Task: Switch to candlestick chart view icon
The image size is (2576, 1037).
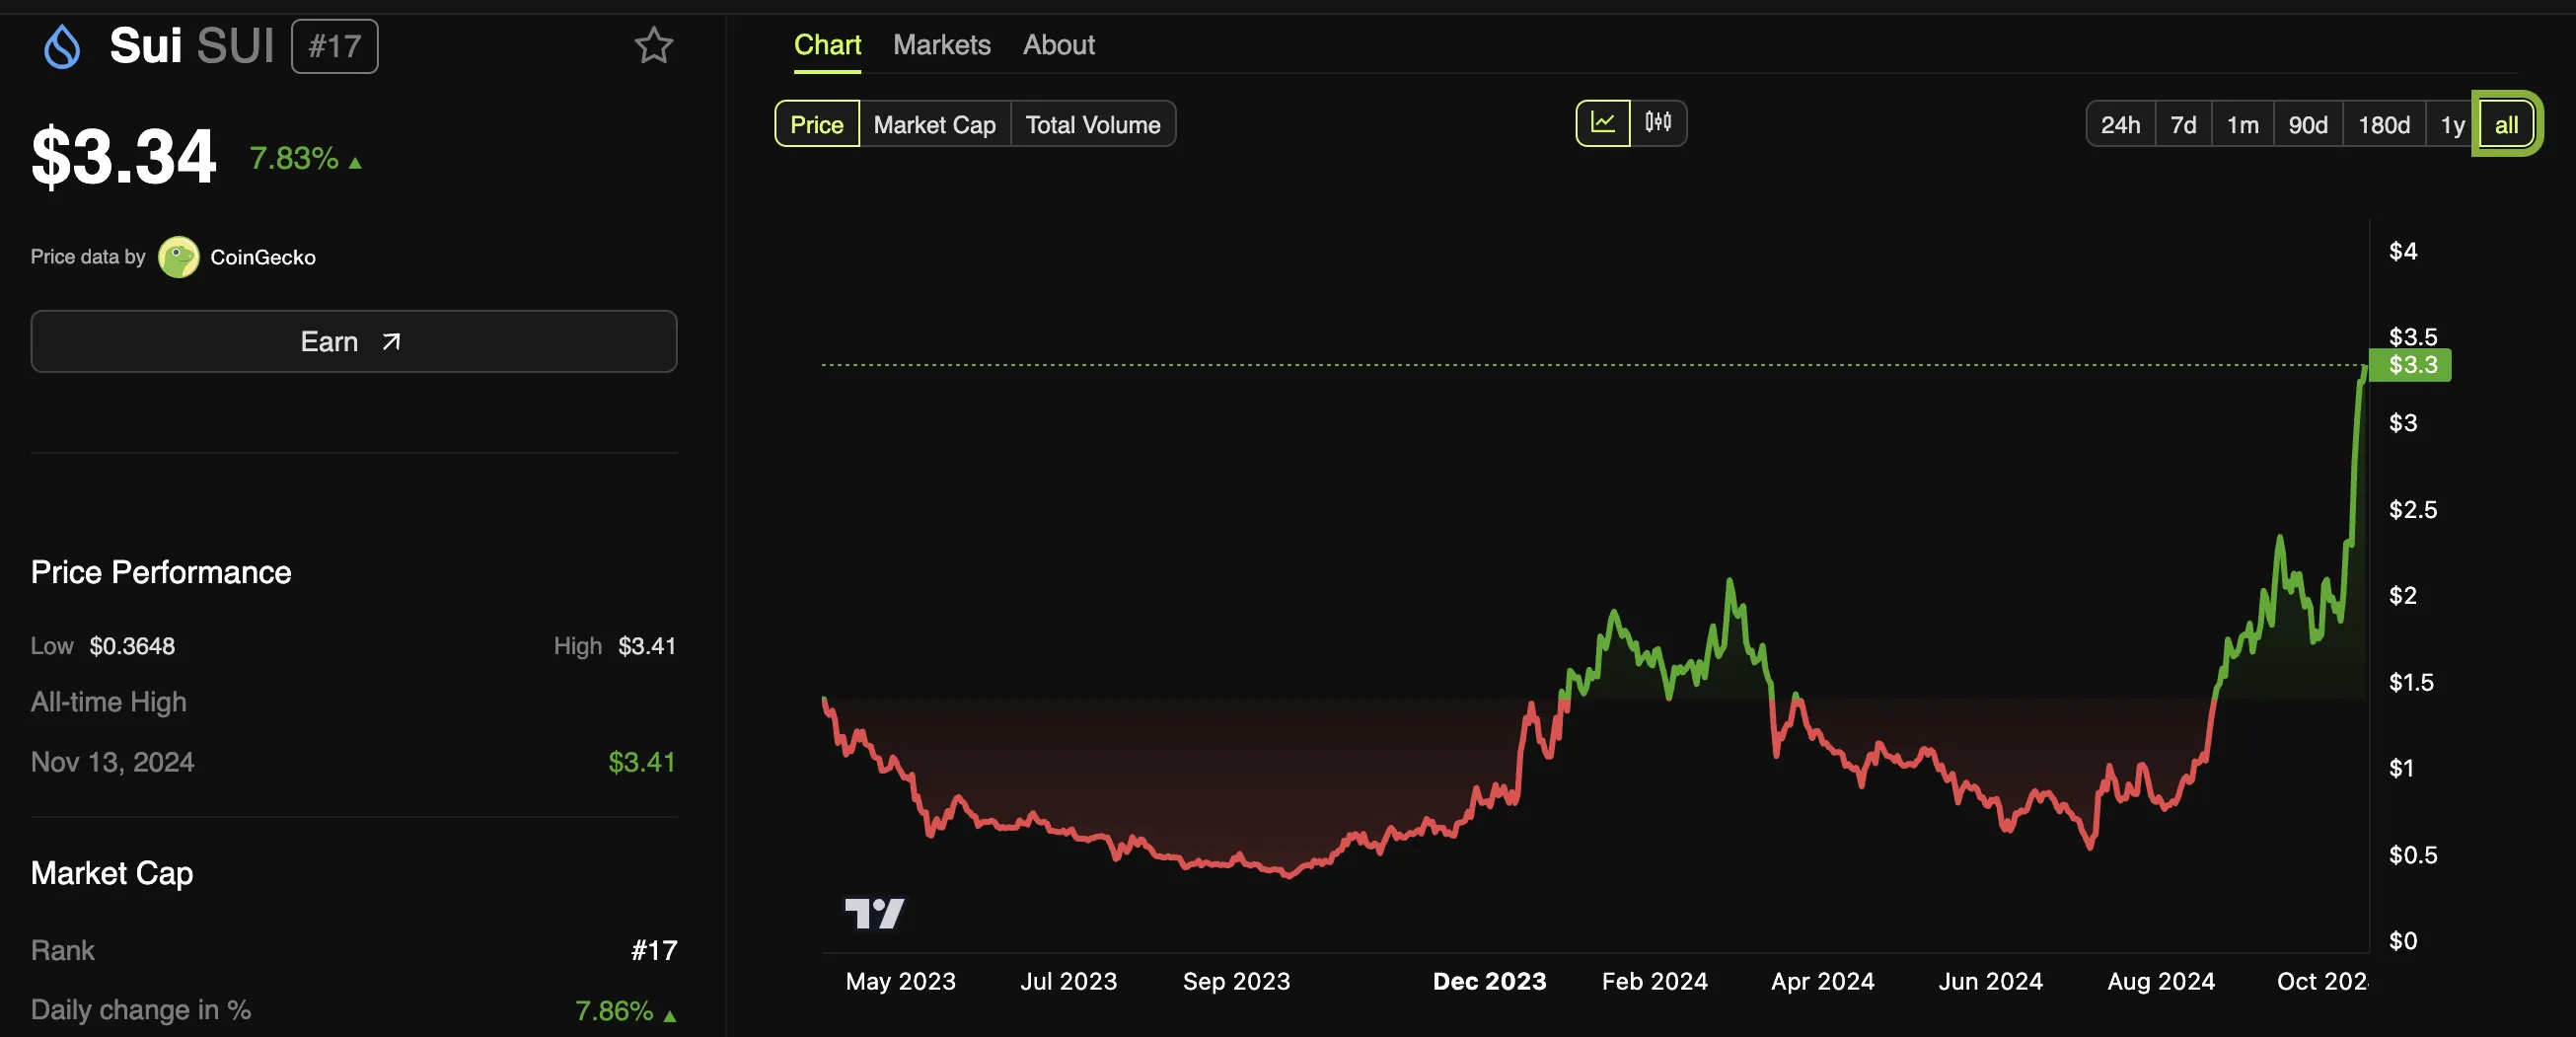Action: (x=1657, y=123)
